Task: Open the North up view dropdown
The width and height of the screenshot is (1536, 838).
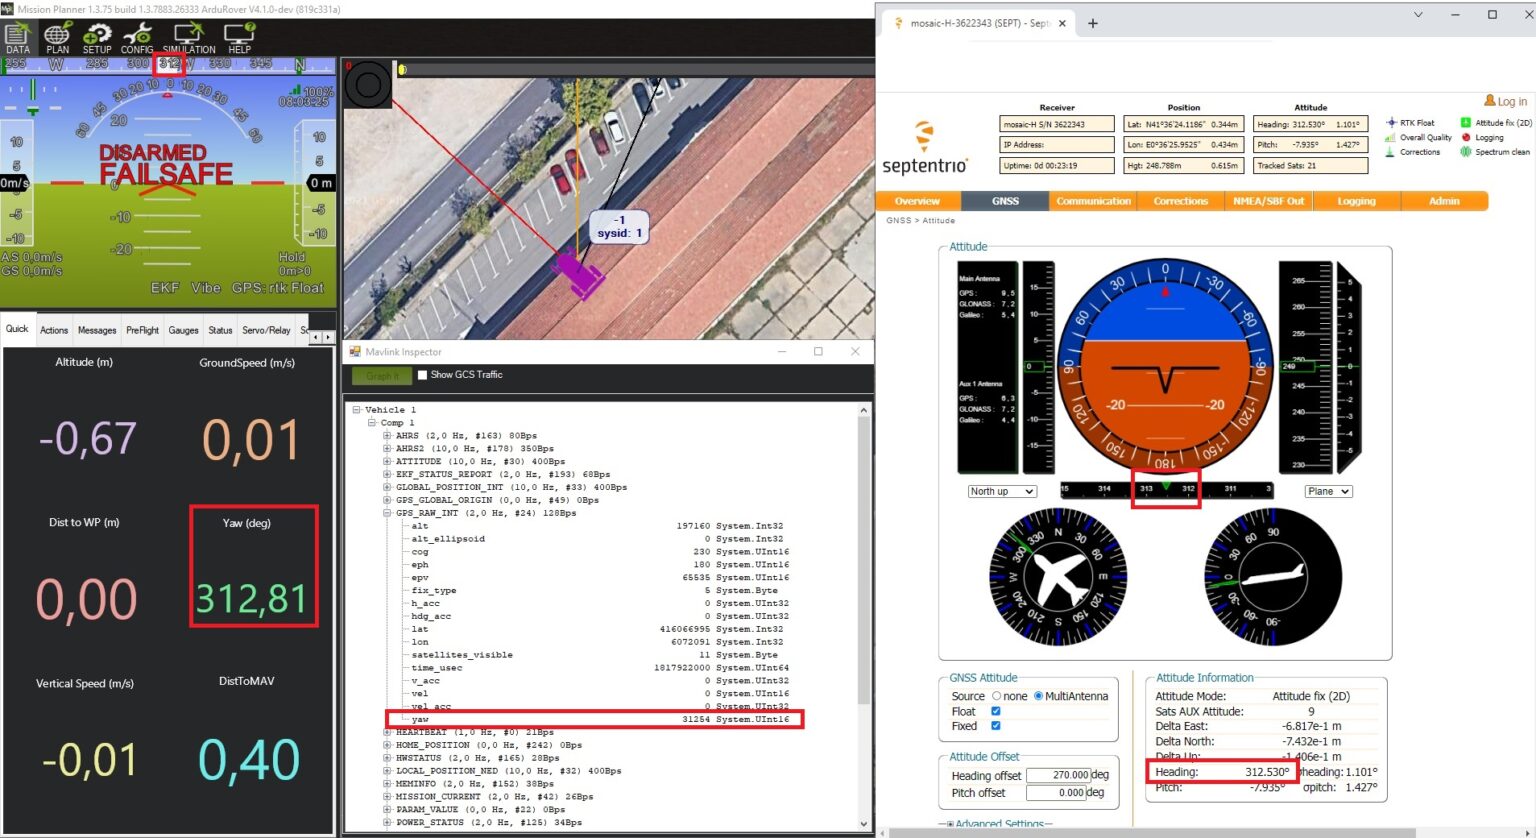Action: 1001,491
